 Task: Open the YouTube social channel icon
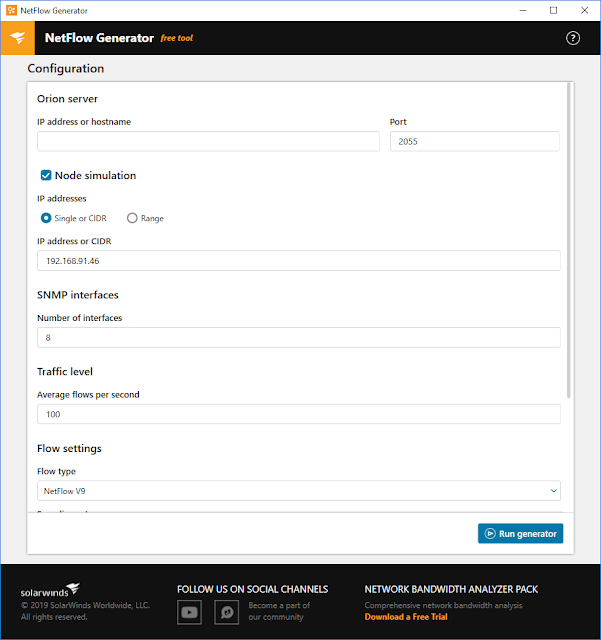(x=189, y=612)
